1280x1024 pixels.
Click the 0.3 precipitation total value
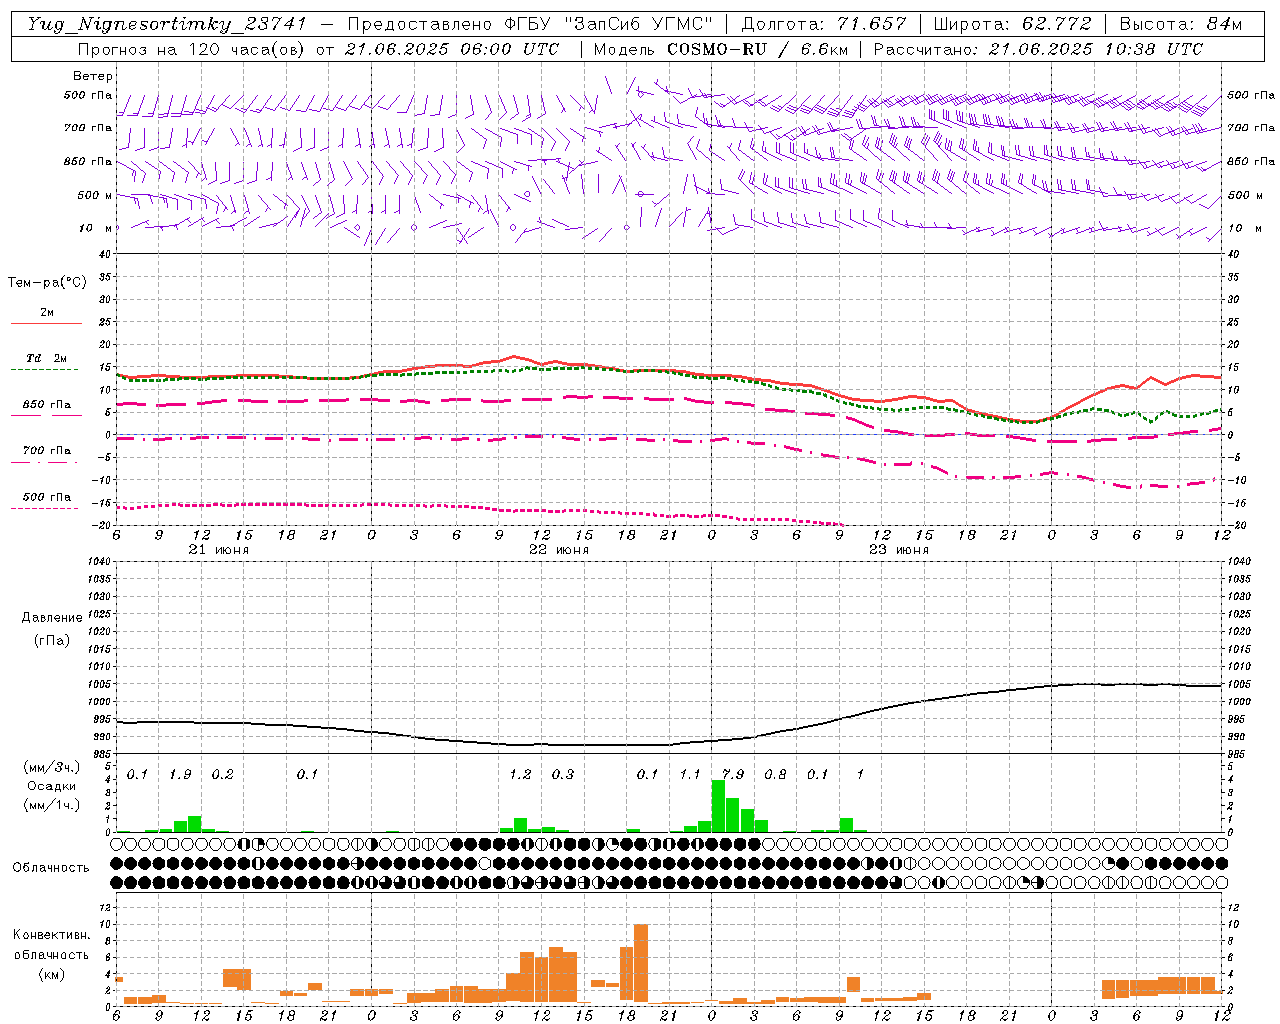point(563,774)
